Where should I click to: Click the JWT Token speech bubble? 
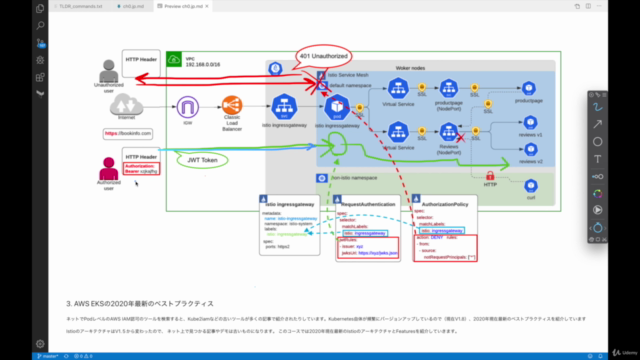tap(202, 160)
